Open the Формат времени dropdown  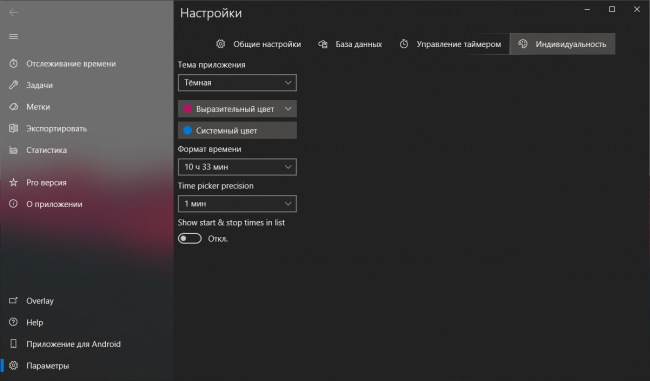pos(237,167)
